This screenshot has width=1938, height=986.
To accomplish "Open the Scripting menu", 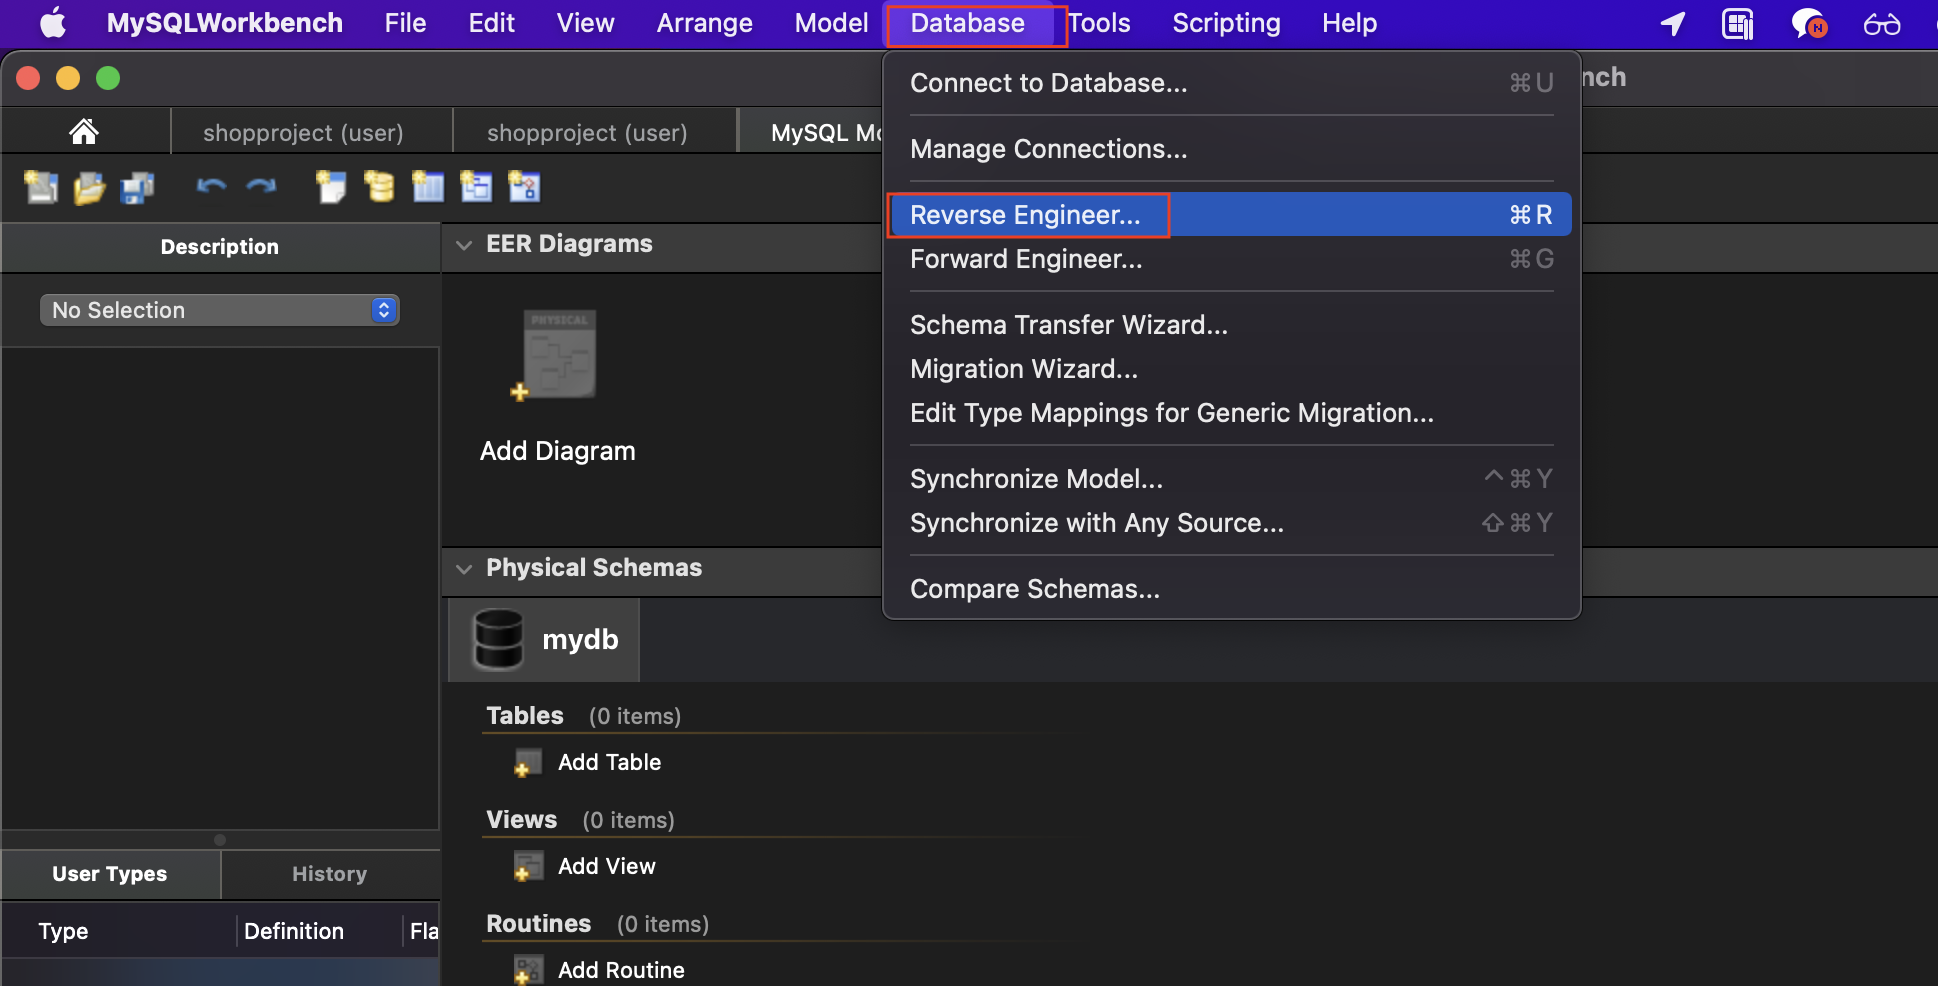I will click(x=1227, y=23).
